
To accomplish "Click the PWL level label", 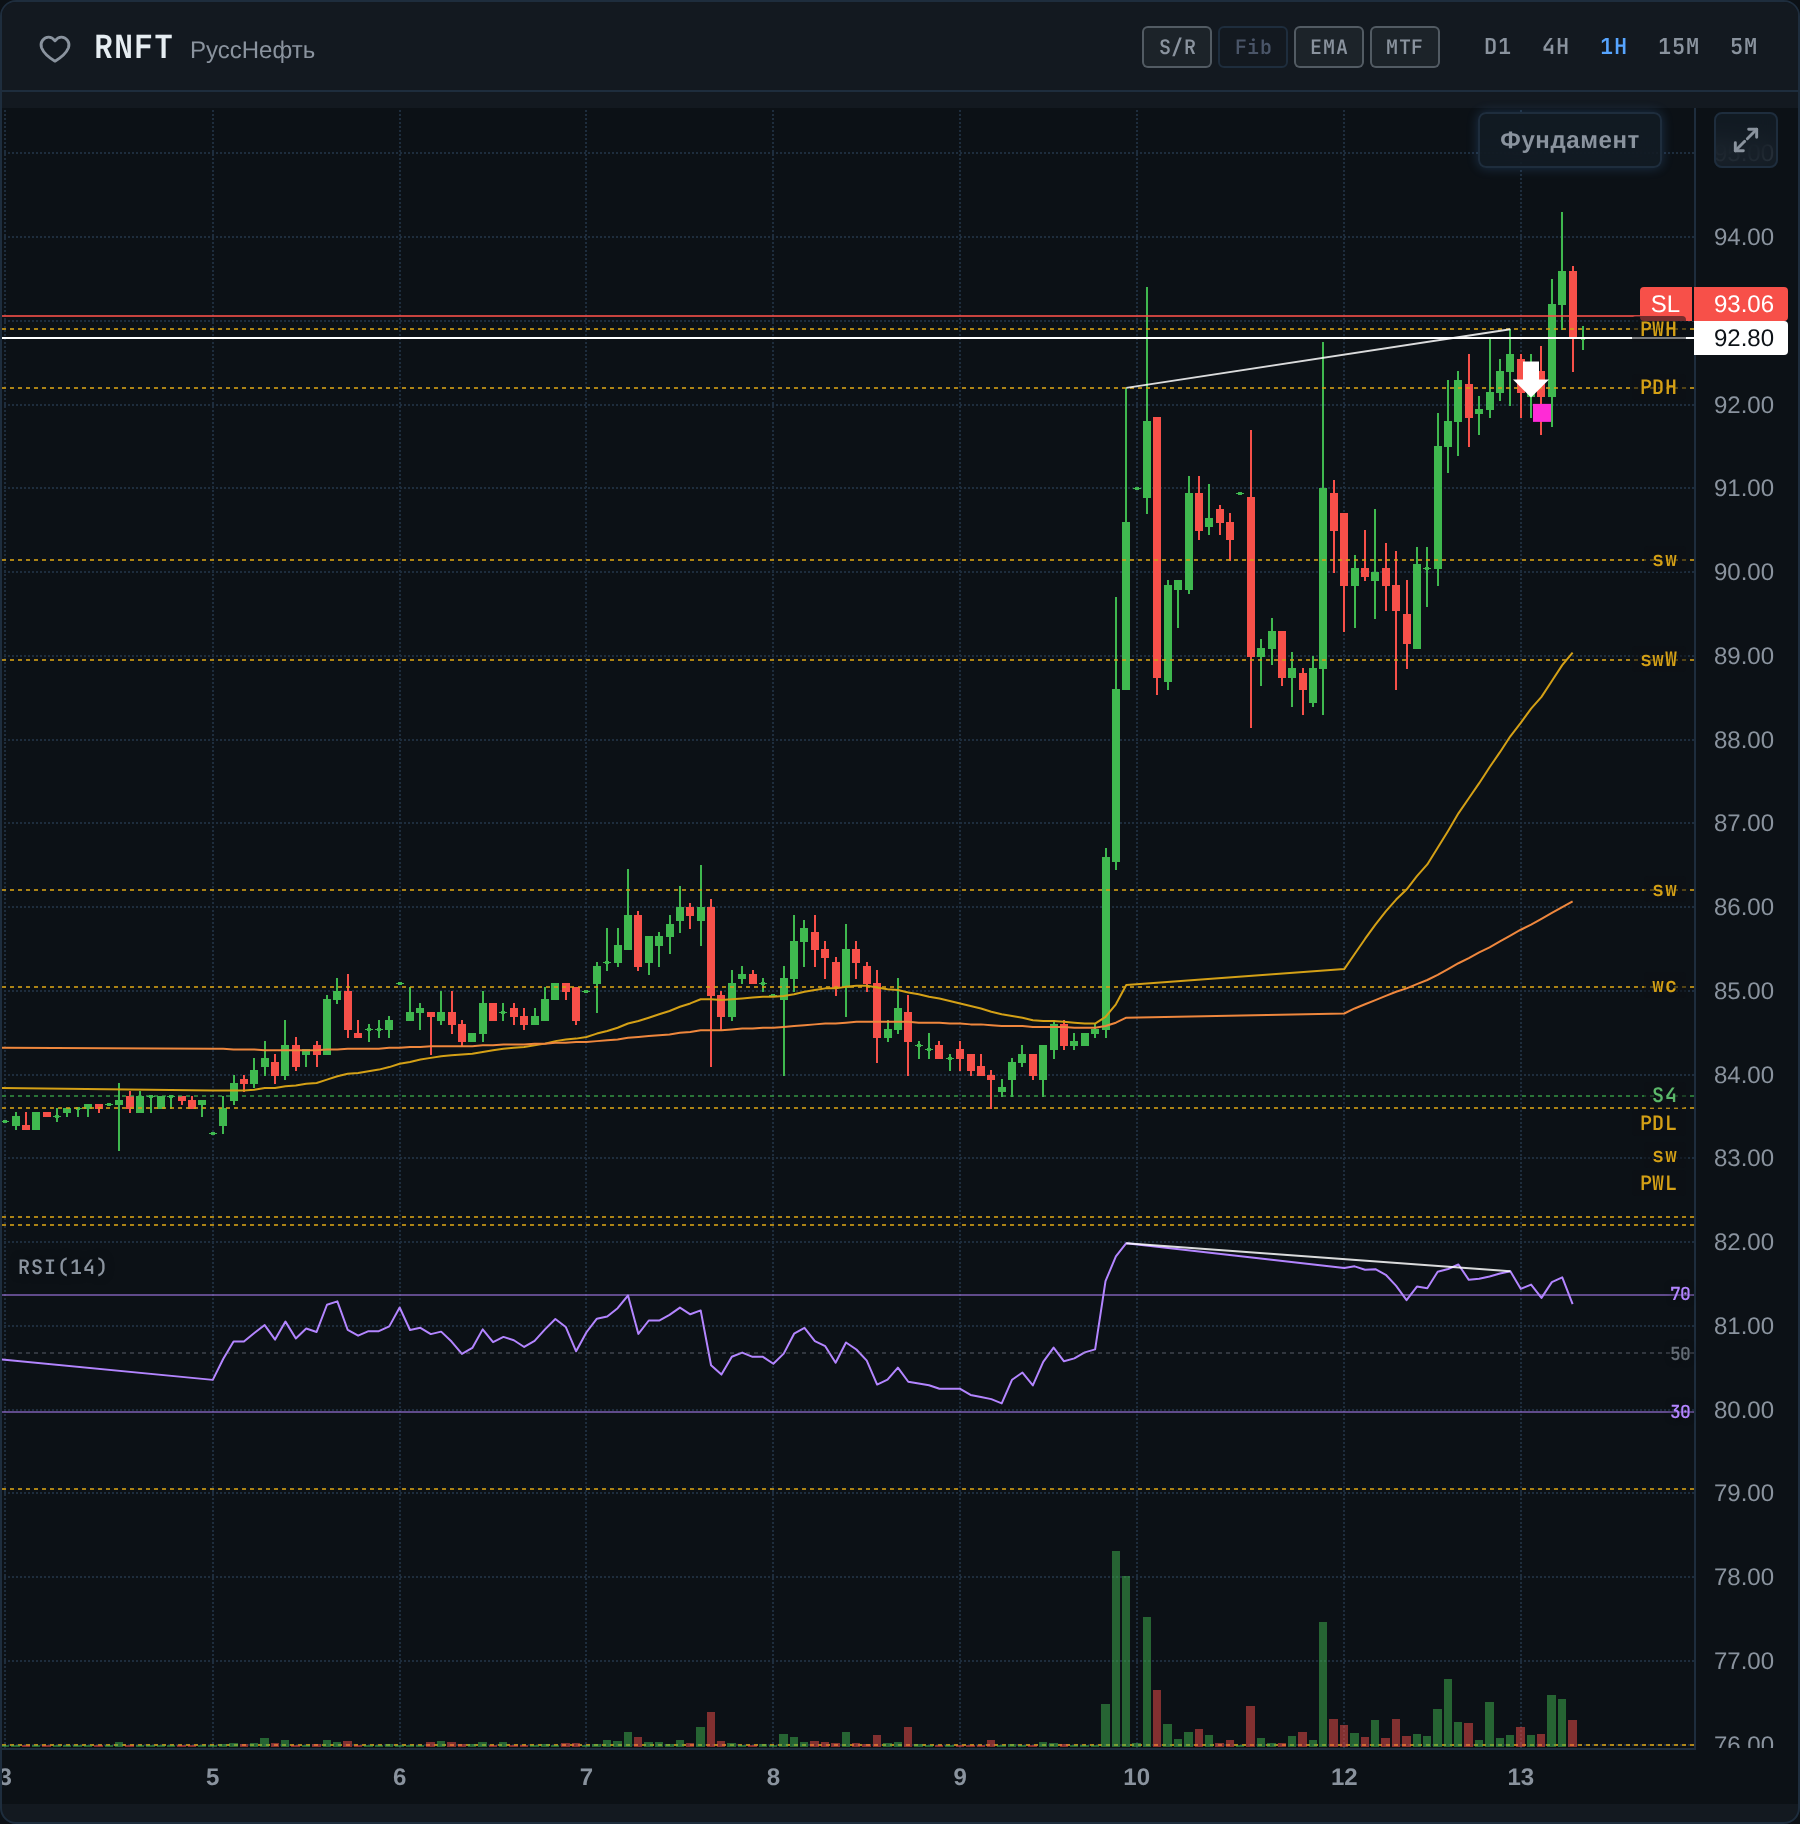I will [x=1658, y=1183].
